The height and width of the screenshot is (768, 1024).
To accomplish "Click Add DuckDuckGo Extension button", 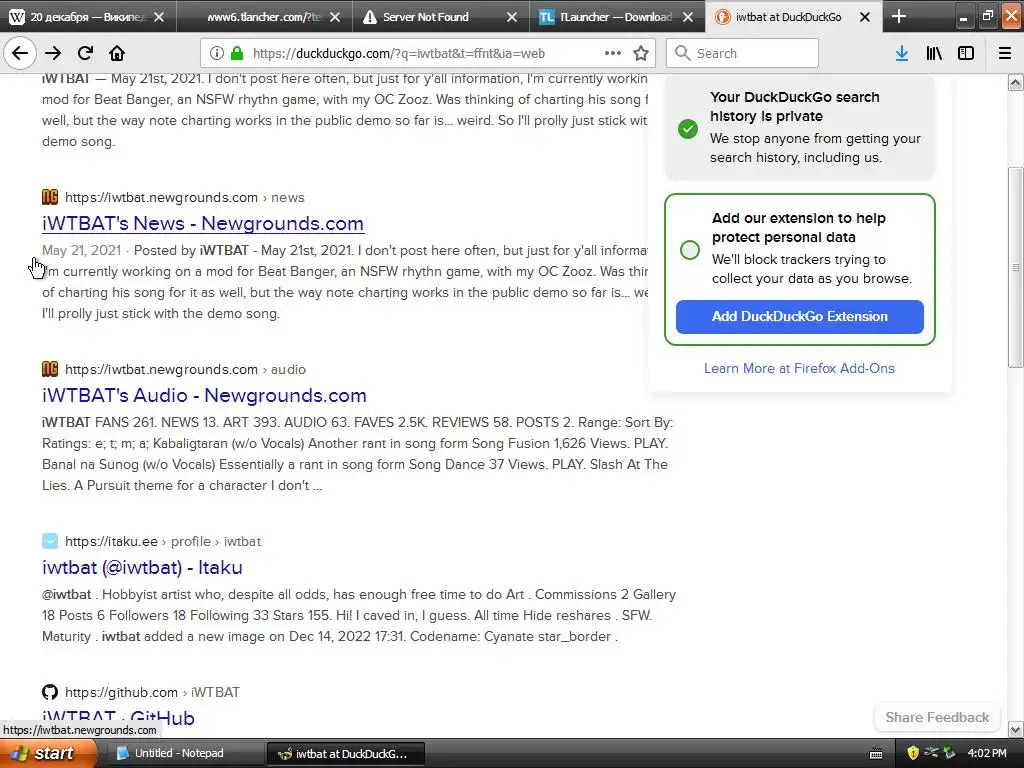I will click(x=799, y=317).
